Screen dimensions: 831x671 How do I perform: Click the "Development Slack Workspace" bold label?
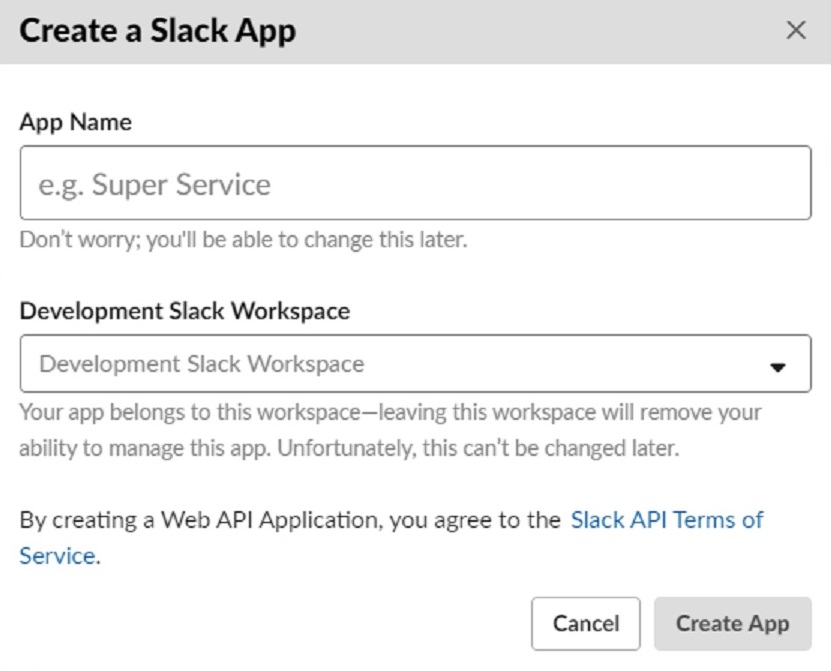click(x=184, y=310)
